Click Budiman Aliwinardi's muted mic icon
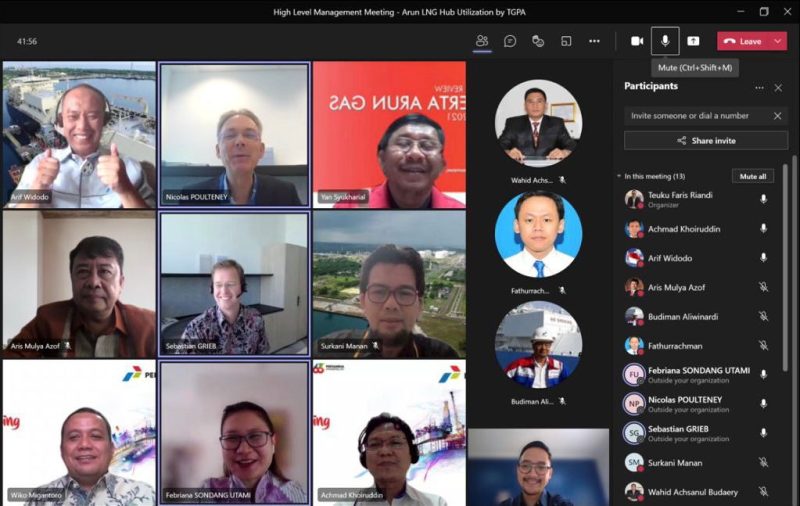The width and height of the screenshot is (800, 506). pyautogui.click(x=763, y=316)
